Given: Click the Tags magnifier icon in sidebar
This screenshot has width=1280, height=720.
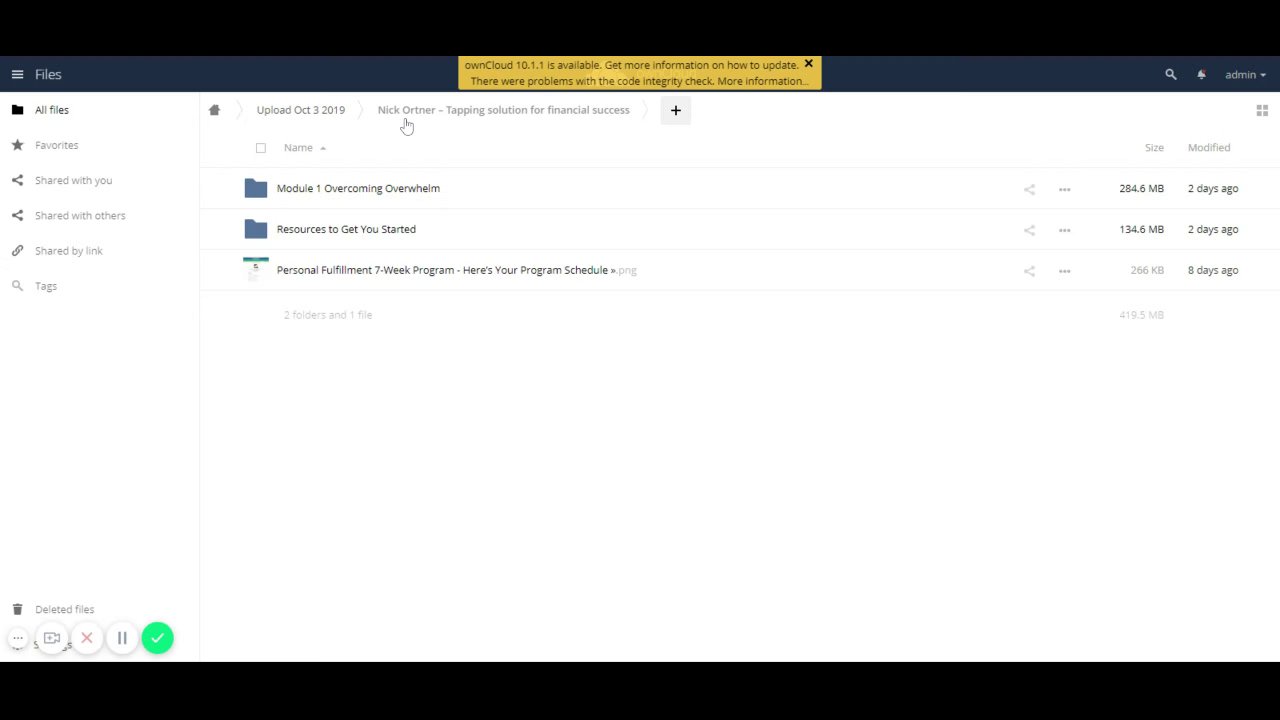Looking at the screenshot, I should coord(17,285).
